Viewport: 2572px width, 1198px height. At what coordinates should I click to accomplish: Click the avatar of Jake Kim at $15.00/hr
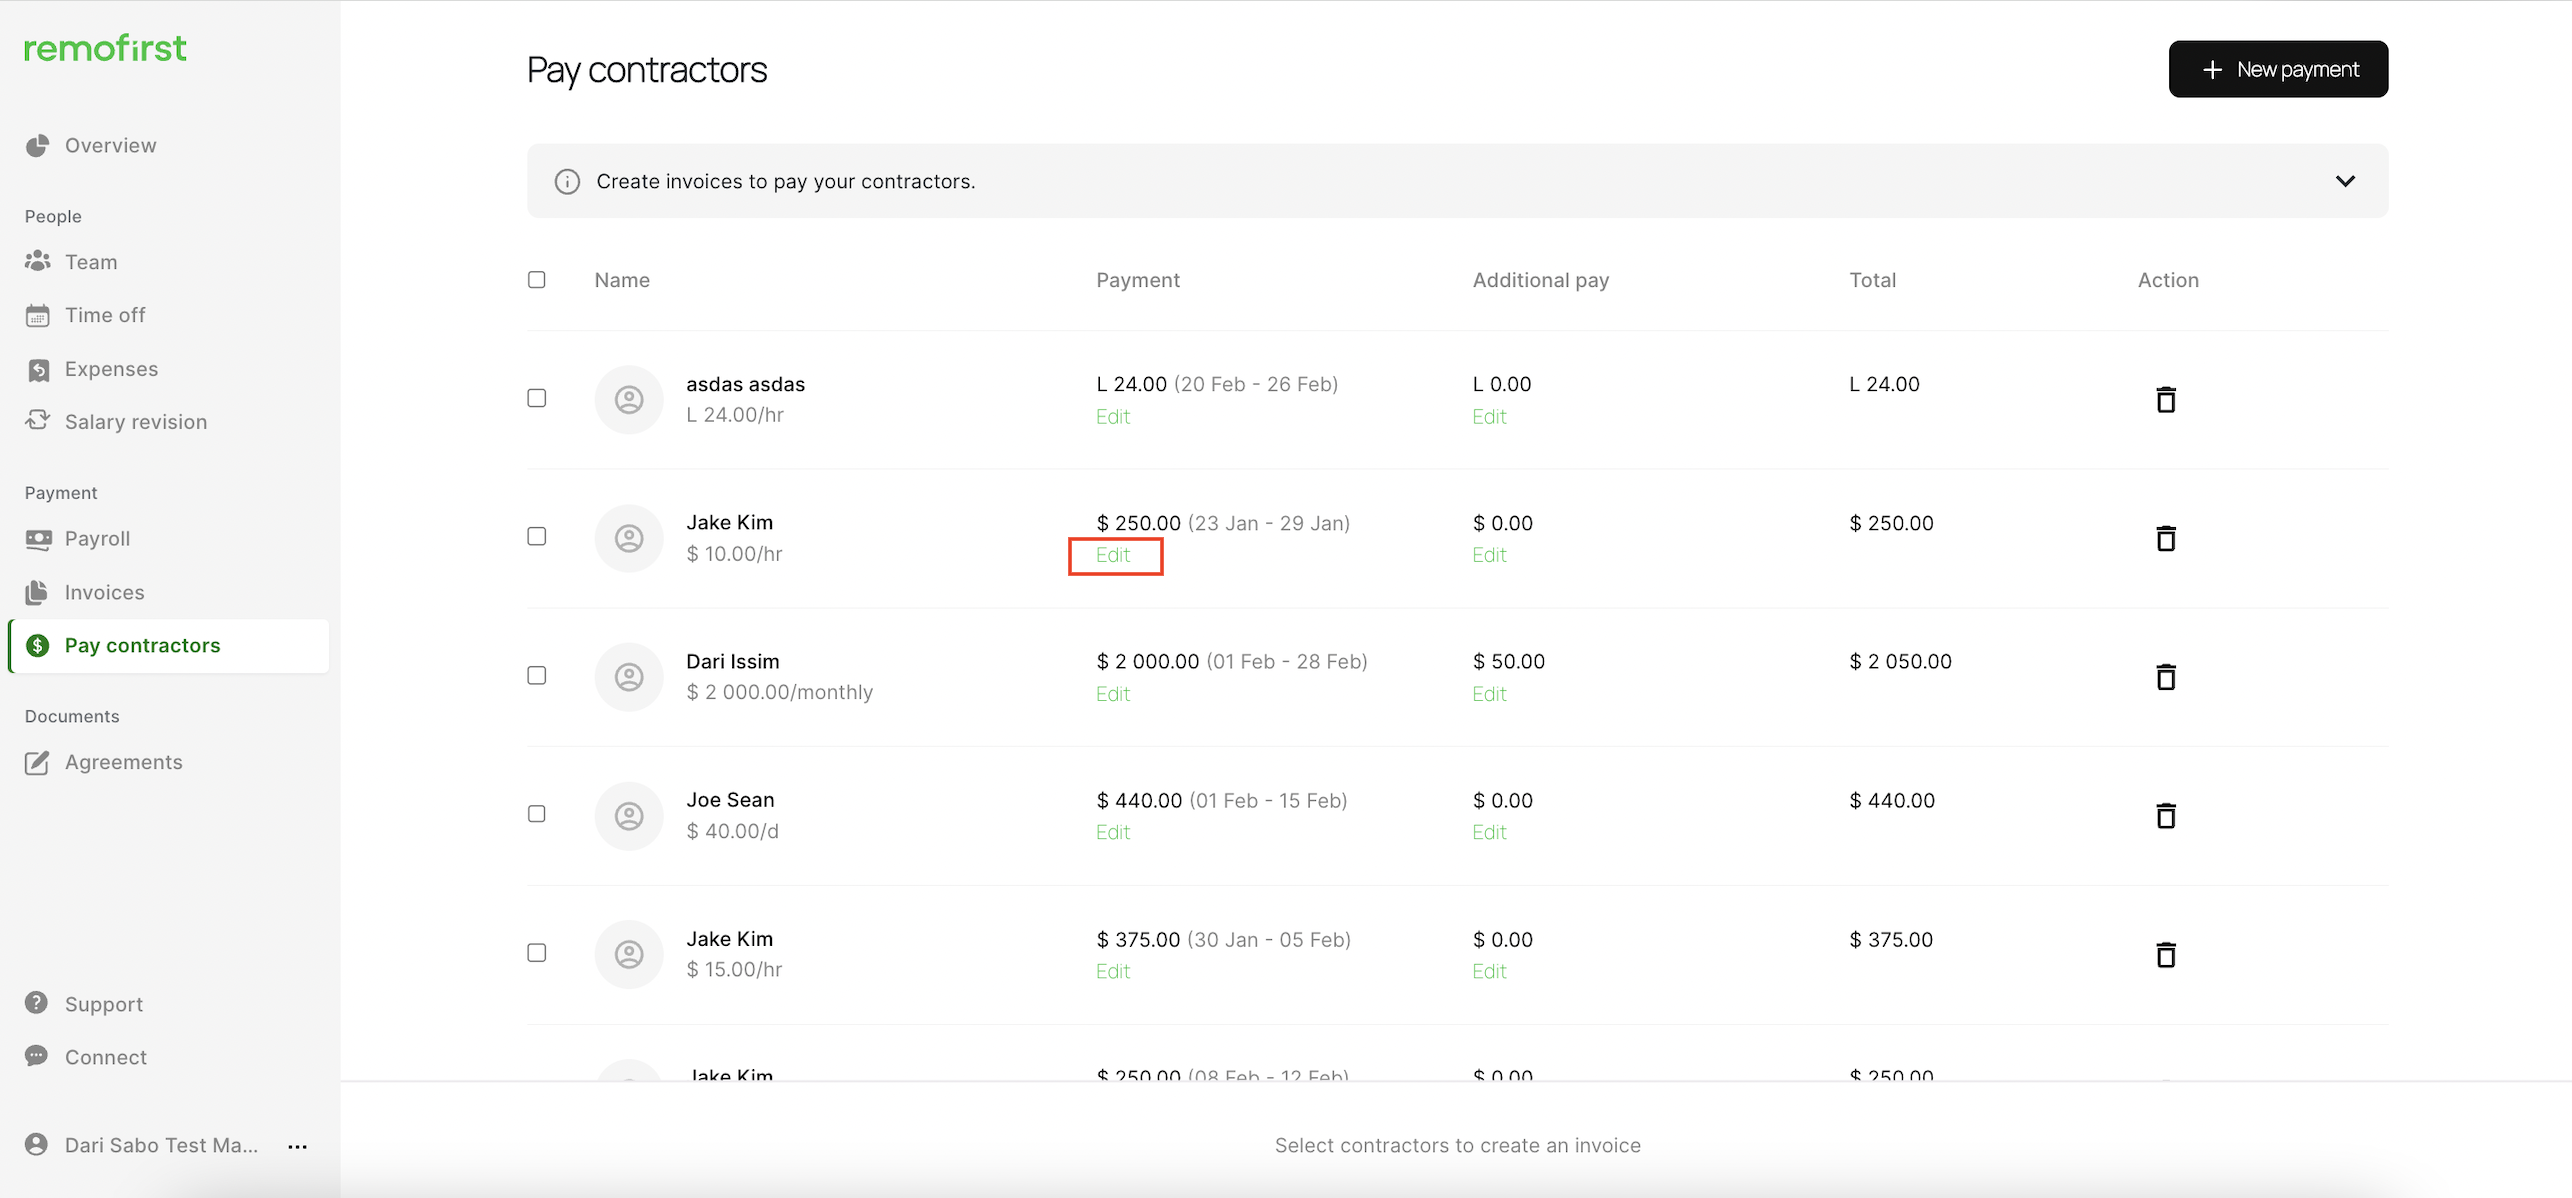click(629, 954)
